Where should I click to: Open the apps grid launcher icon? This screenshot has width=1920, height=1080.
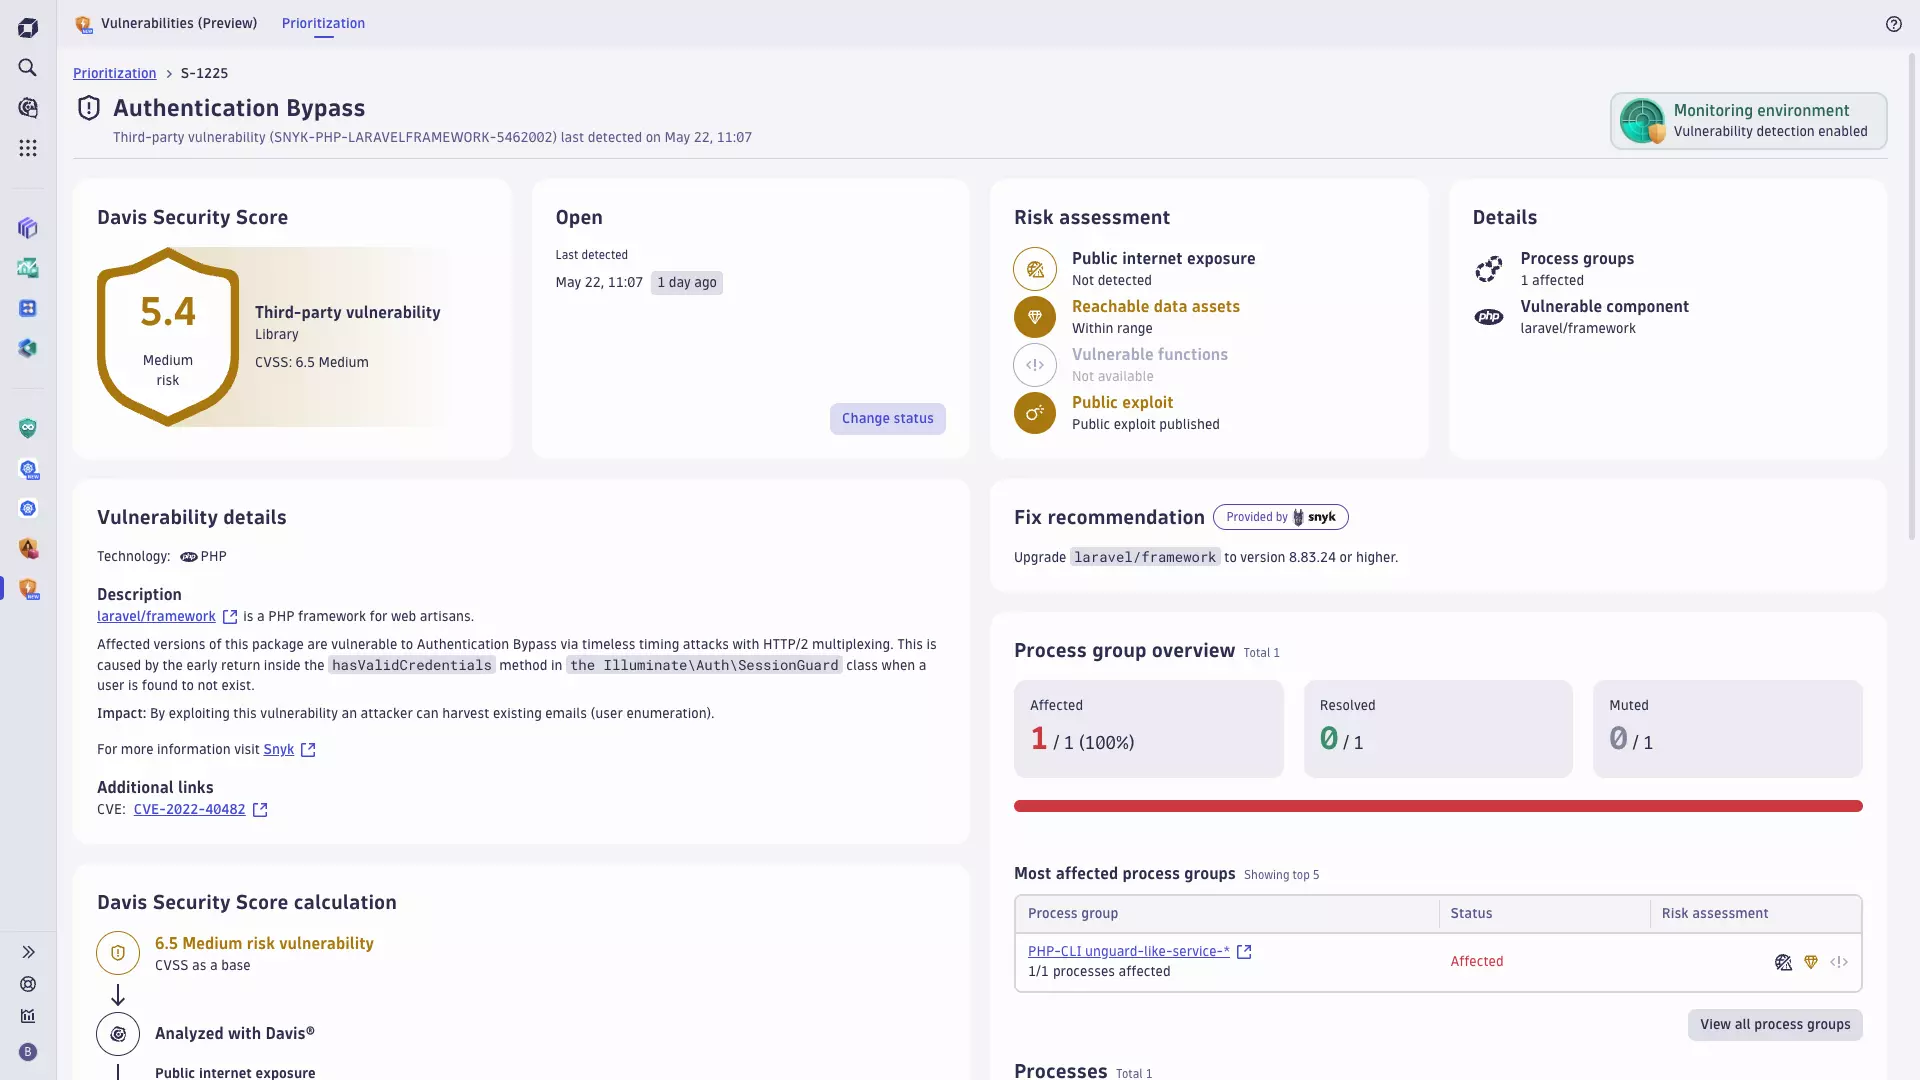(x=28, y=148)
